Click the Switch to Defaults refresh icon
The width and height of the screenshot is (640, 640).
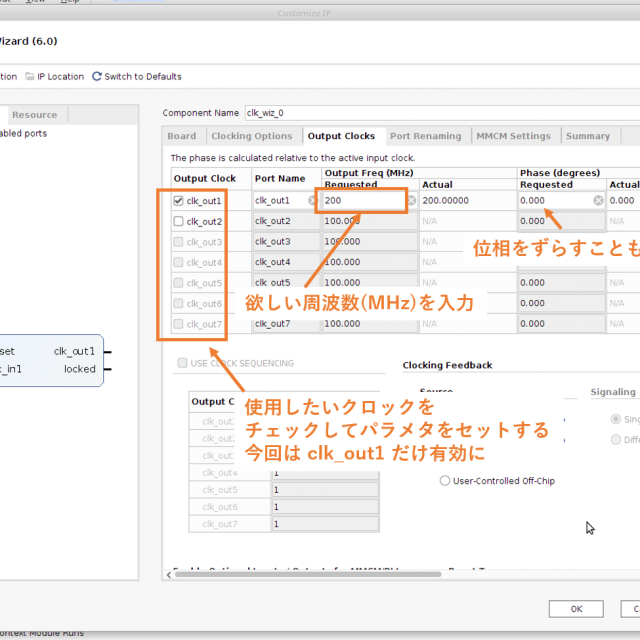pyautogui.click(x=97, y=76)
